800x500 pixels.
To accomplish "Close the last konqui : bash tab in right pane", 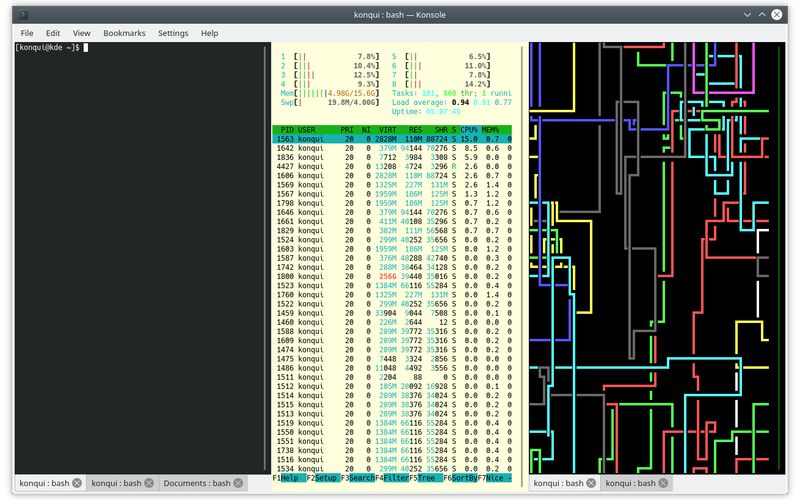I will 663,483.
